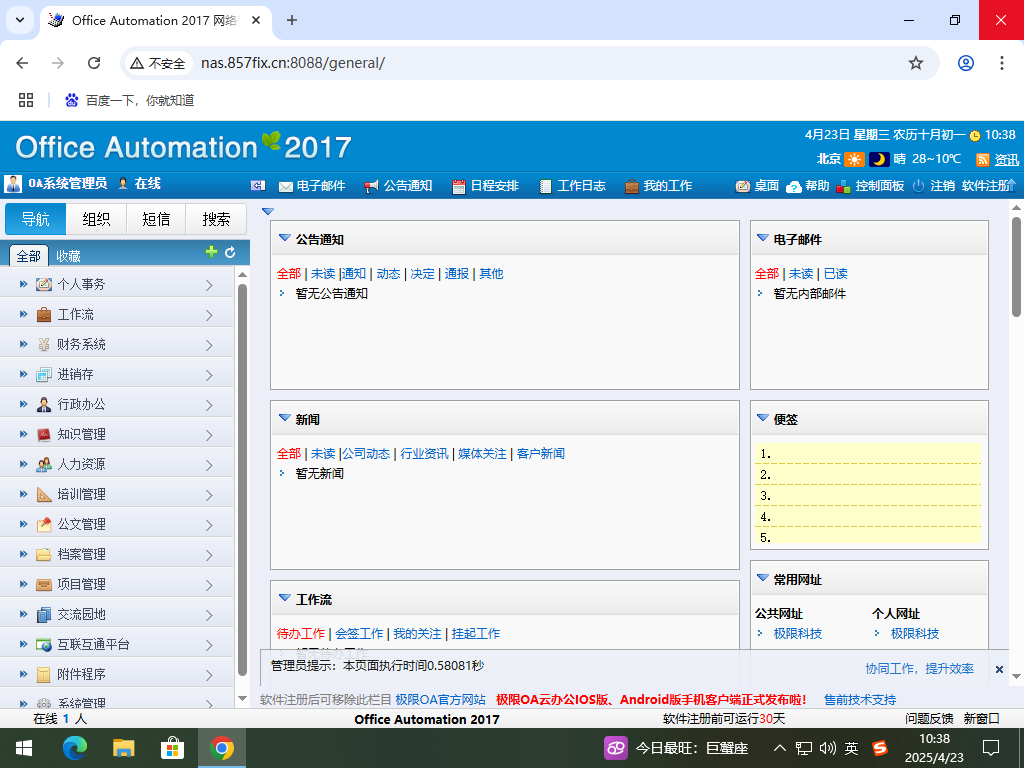Click the 档案管理 folder icon in sidebar
The width and height of the screenshot is (1024, 768).
tap(44, 554)
